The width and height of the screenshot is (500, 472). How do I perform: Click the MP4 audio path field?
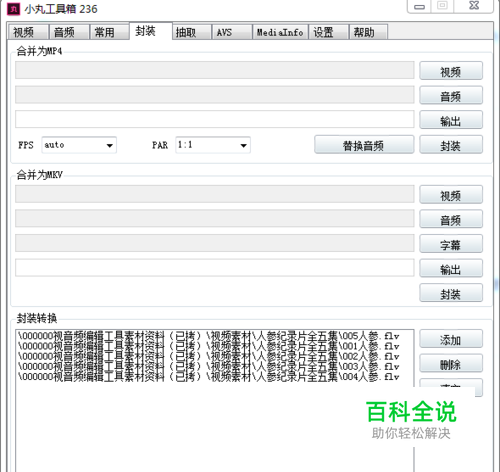[215, 95]
